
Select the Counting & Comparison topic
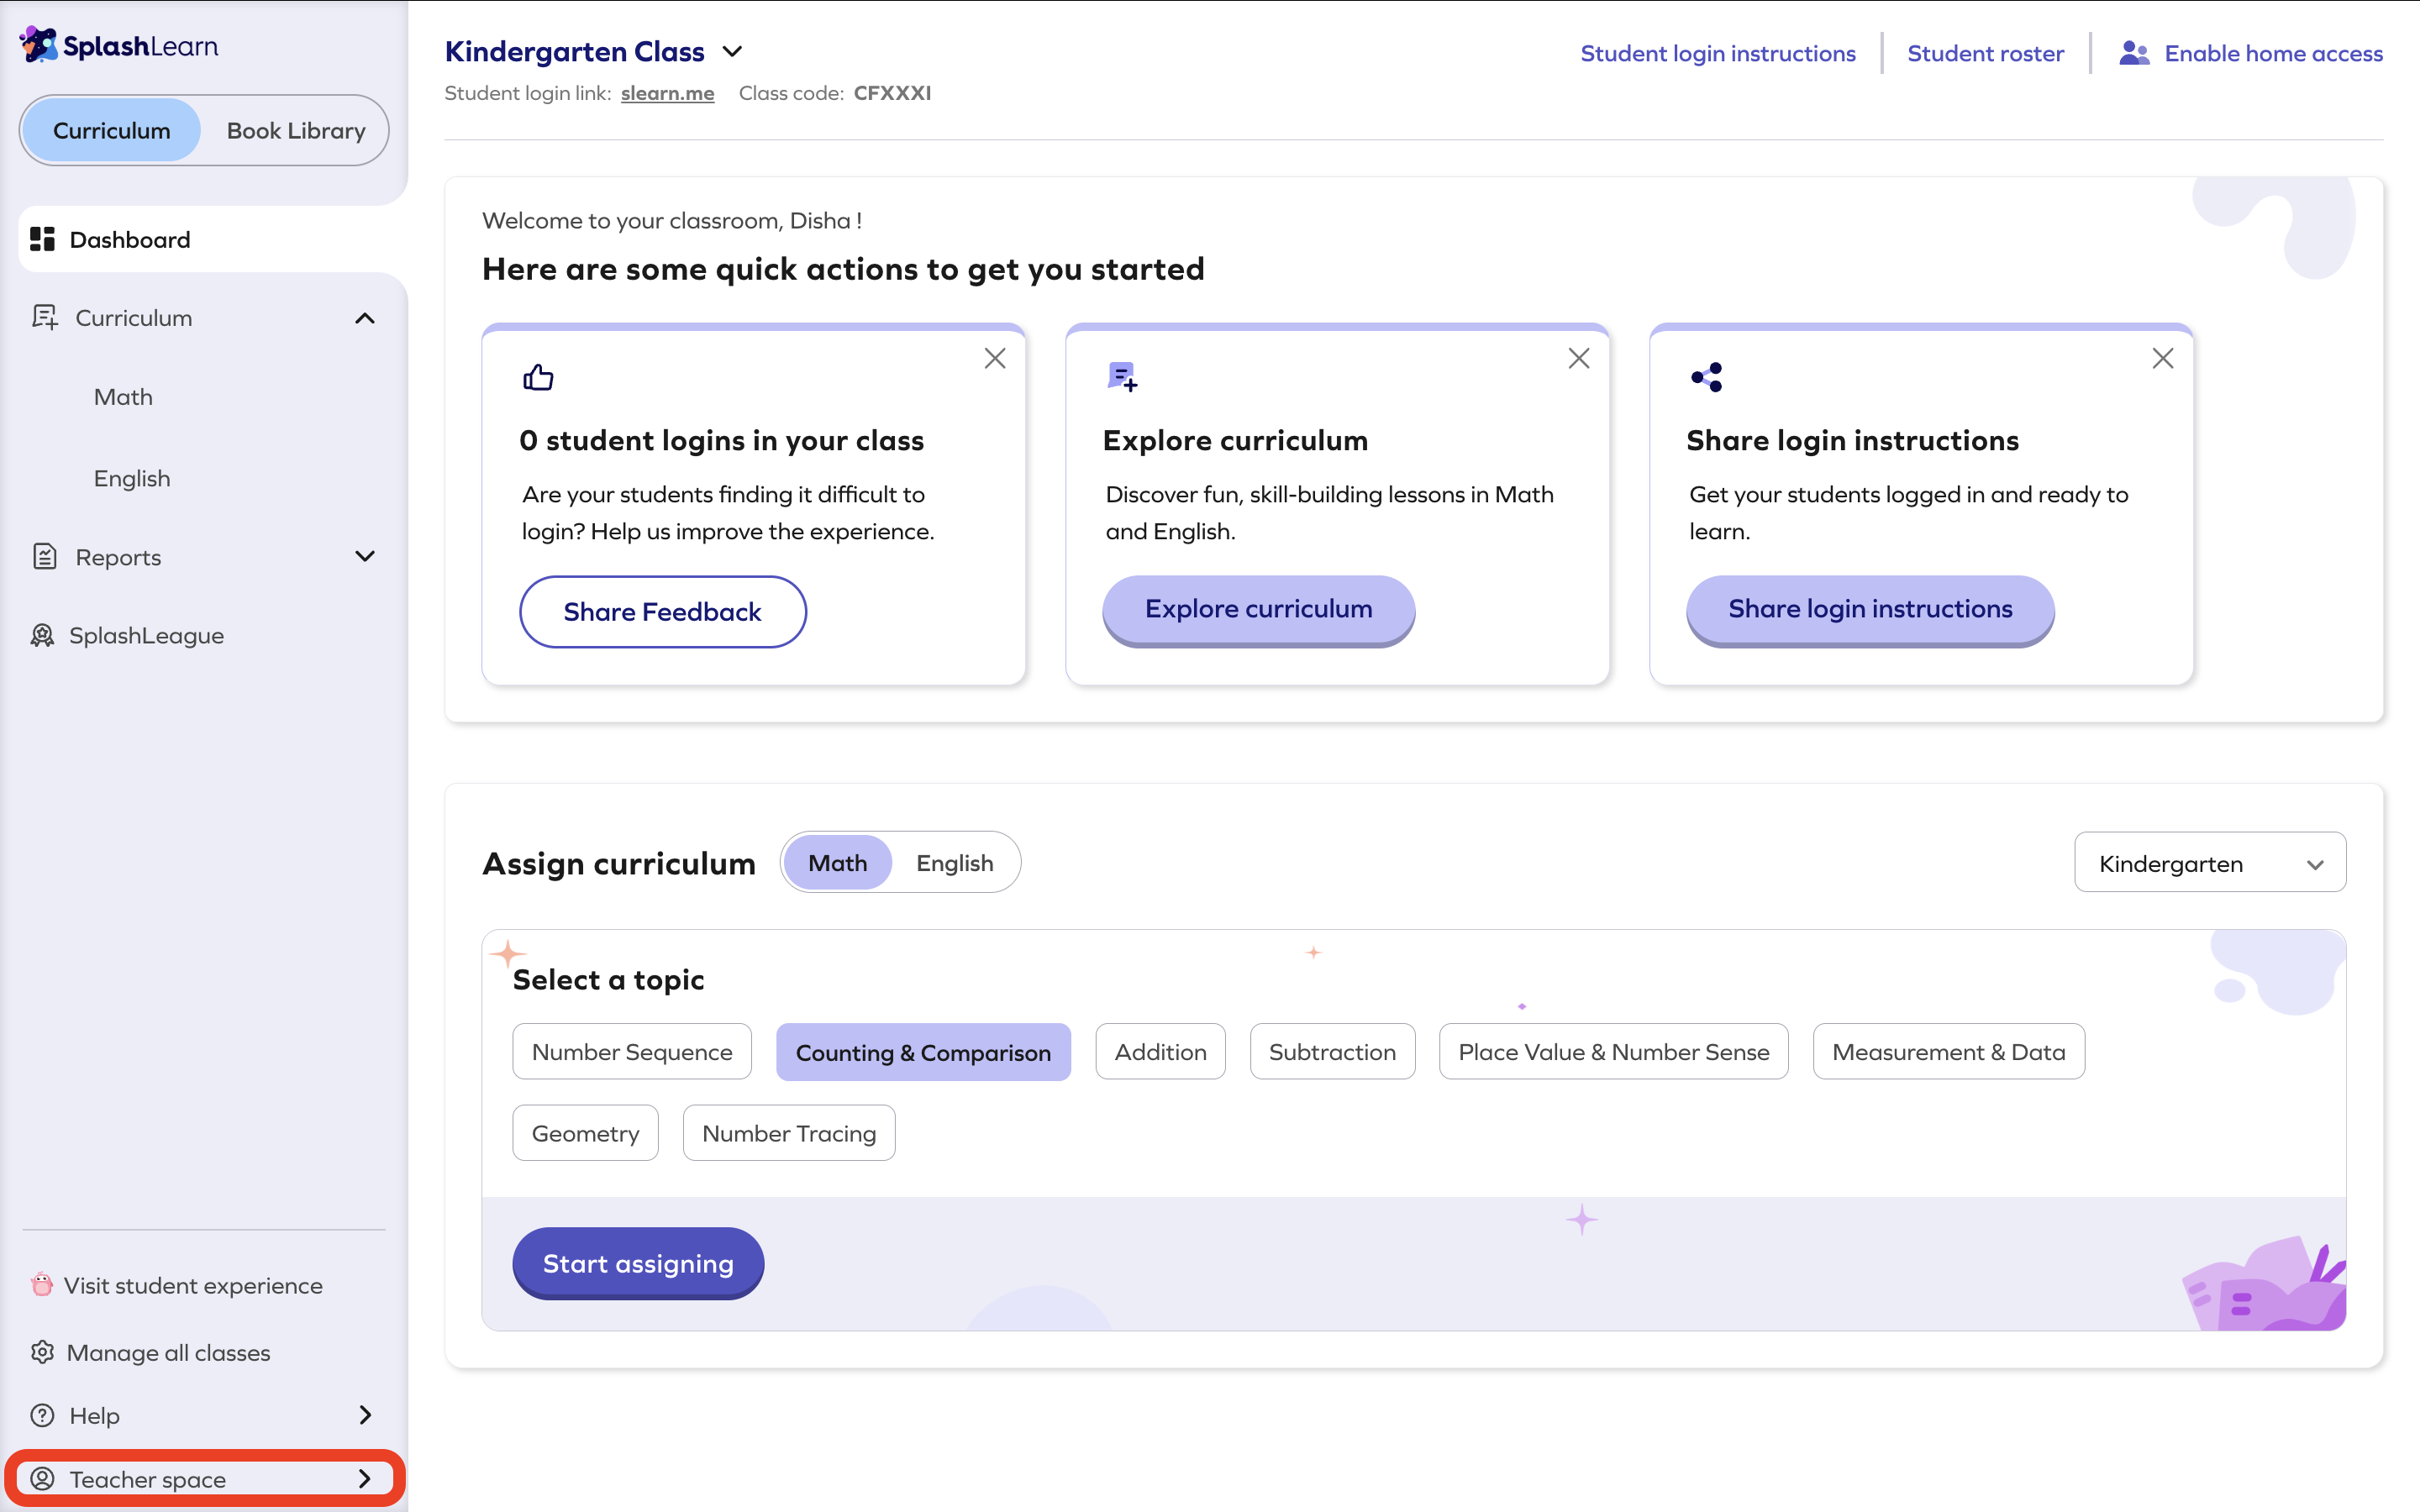(924, 1052)
